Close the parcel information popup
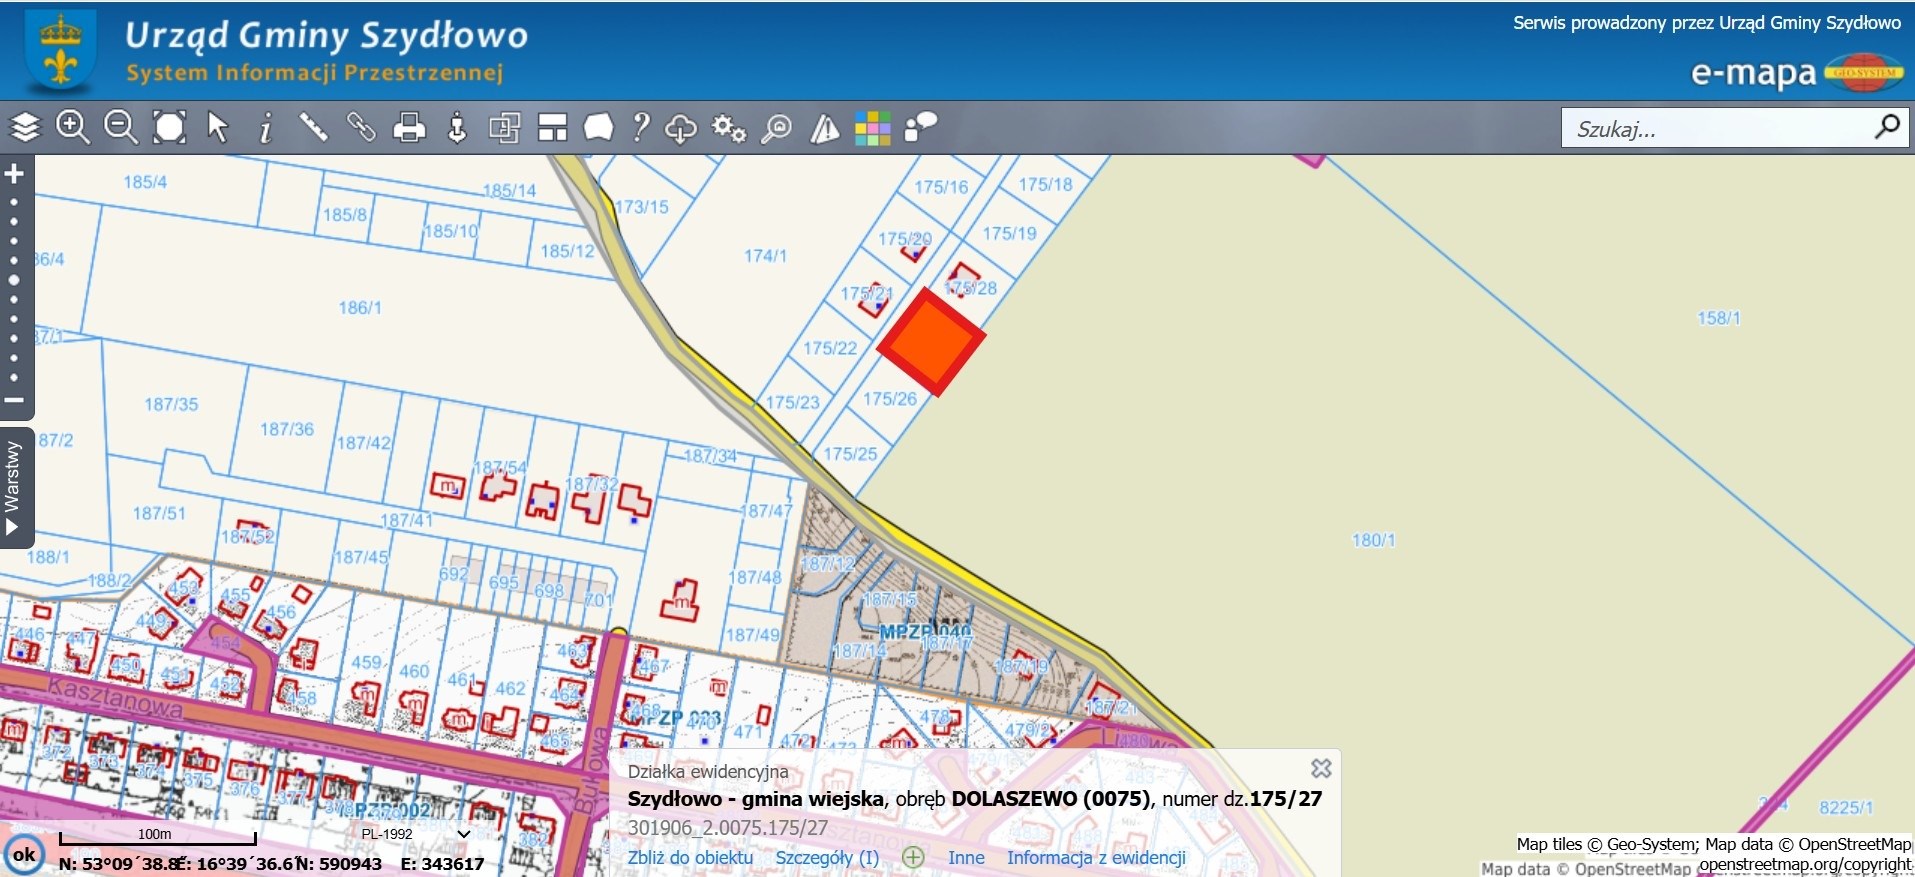Screen dimensions: 1915x877 [1321, 768]
